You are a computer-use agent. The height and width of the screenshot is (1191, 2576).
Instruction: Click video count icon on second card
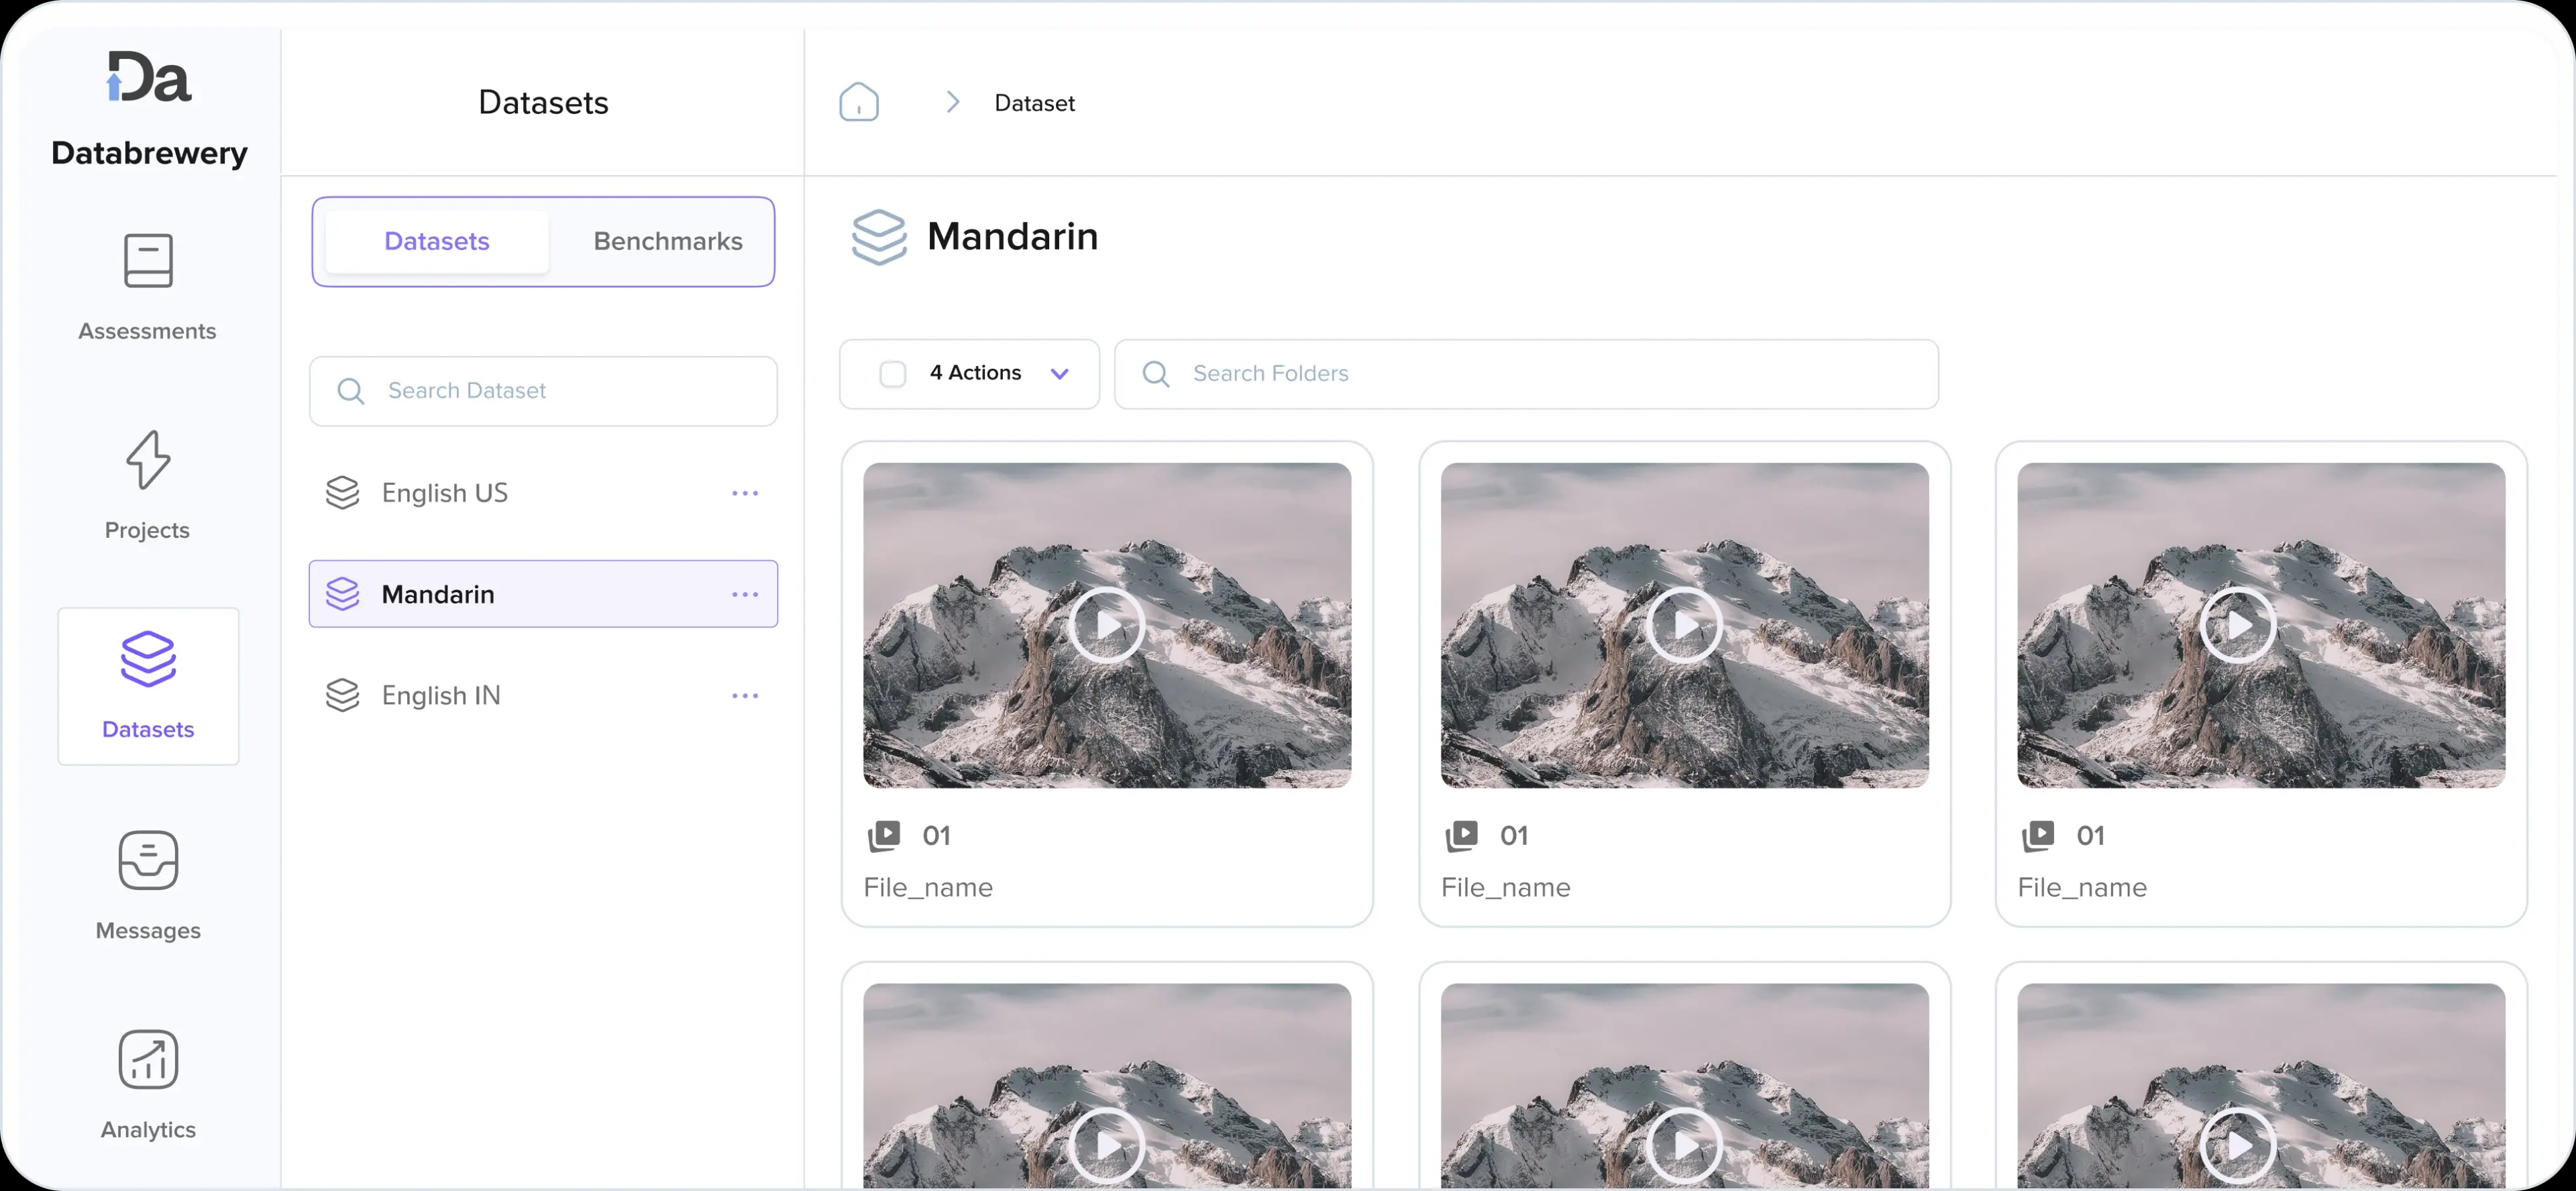[x=1461, y=835]
